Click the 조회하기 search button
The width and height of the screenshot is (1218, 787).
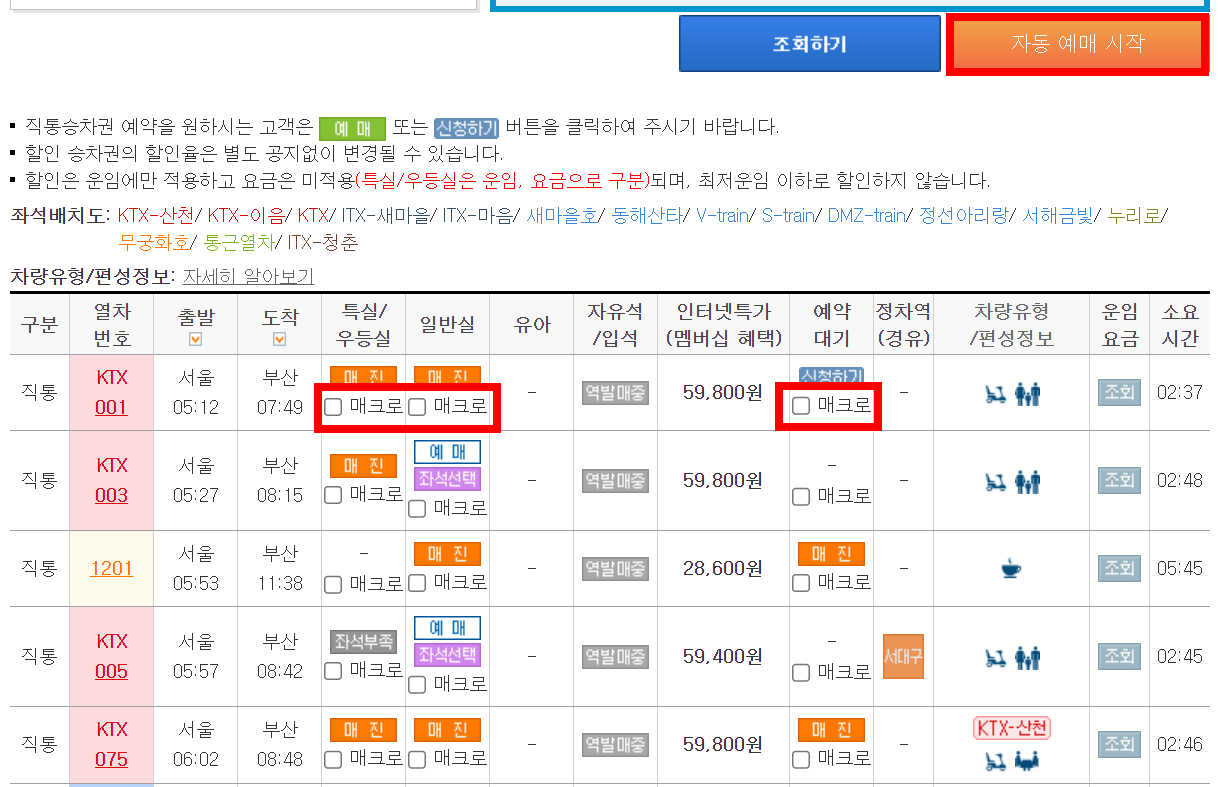[x=809, y=43]
